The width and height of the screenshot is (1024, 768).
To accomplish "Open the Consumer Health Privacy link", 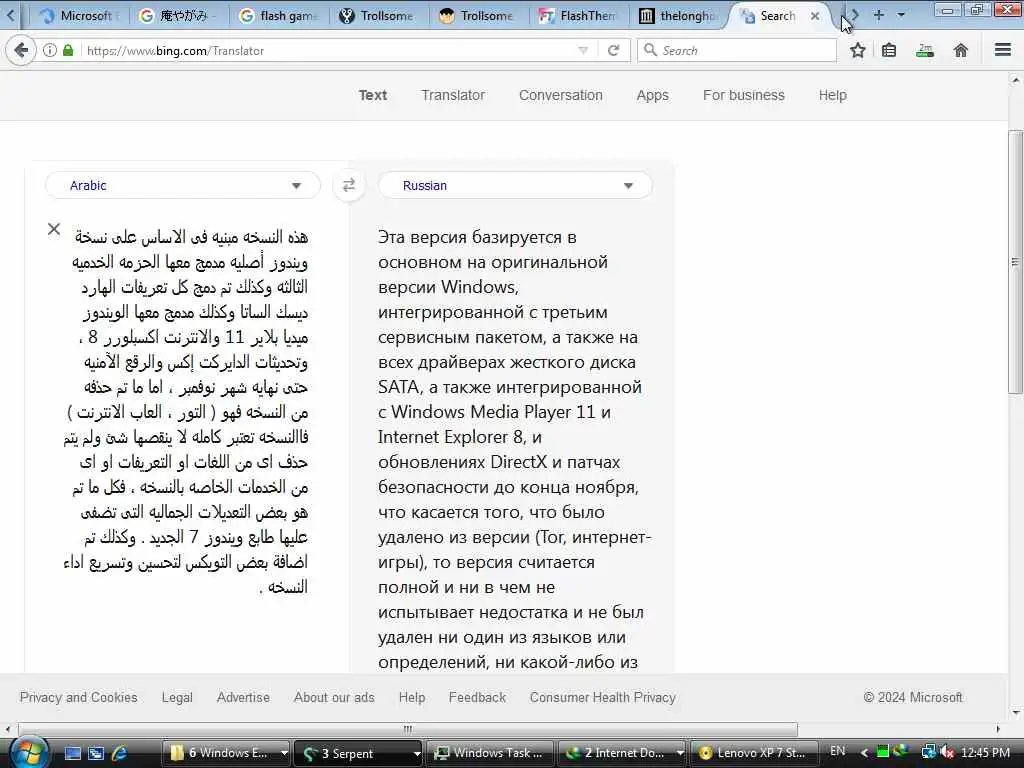I will click(x=602, y=697).
